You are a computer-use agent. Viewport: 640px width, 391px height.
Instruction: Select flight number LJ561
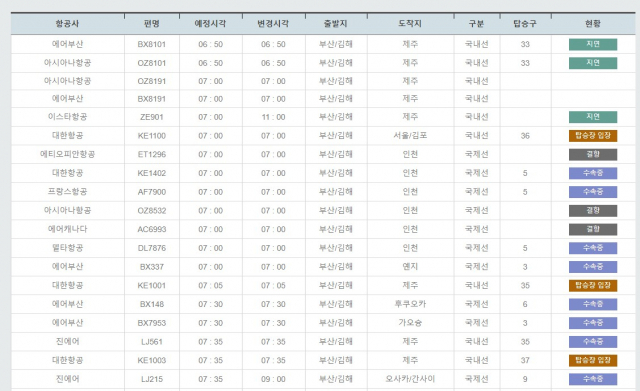[x=152, y=342]
